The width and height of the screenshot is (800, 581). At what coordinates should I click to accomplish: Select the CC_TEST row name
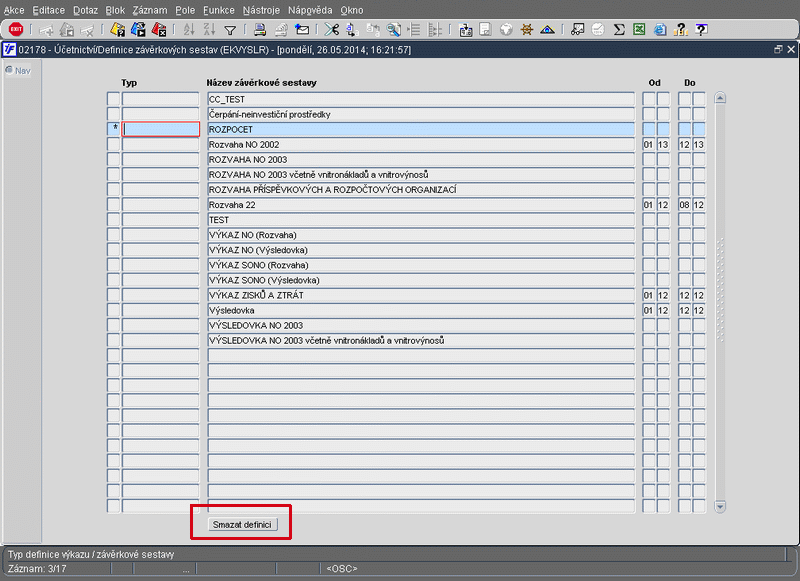(421, 99)
